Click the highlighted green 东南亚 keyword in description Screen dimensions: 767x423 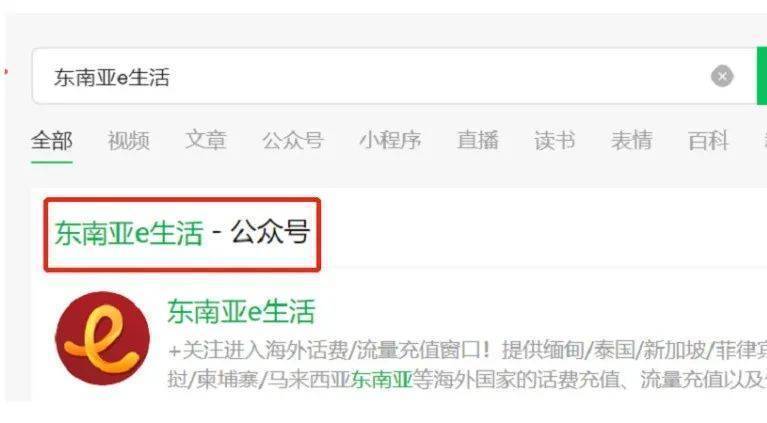click(x=382, y=379)
